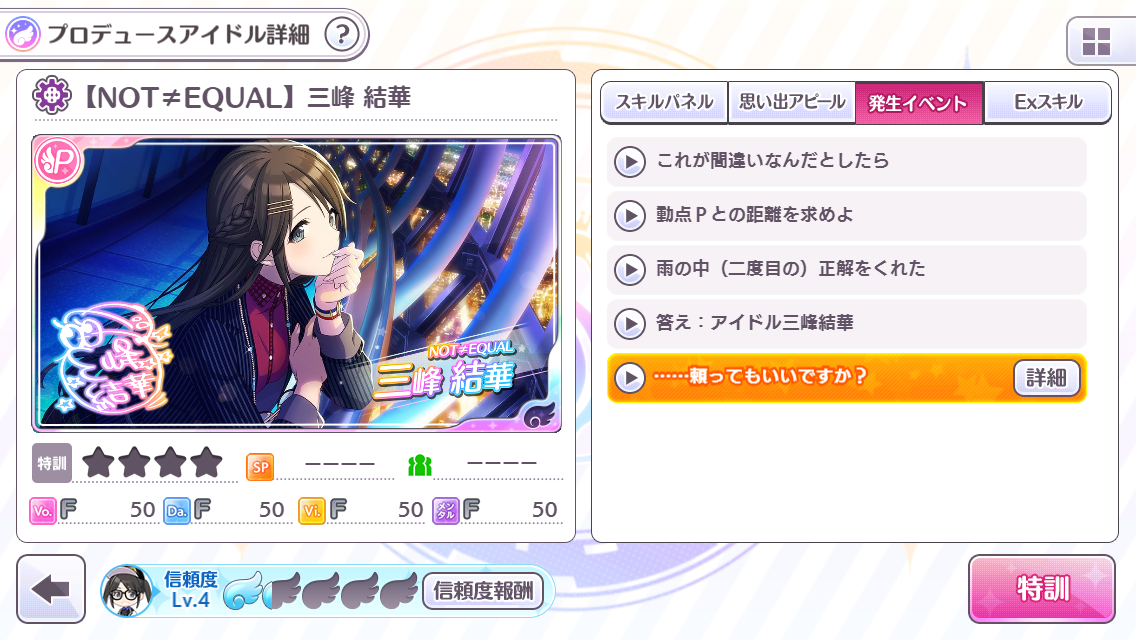
Task: Play the event 動点Pとの距離を求めよ
Action: point(630,216)
